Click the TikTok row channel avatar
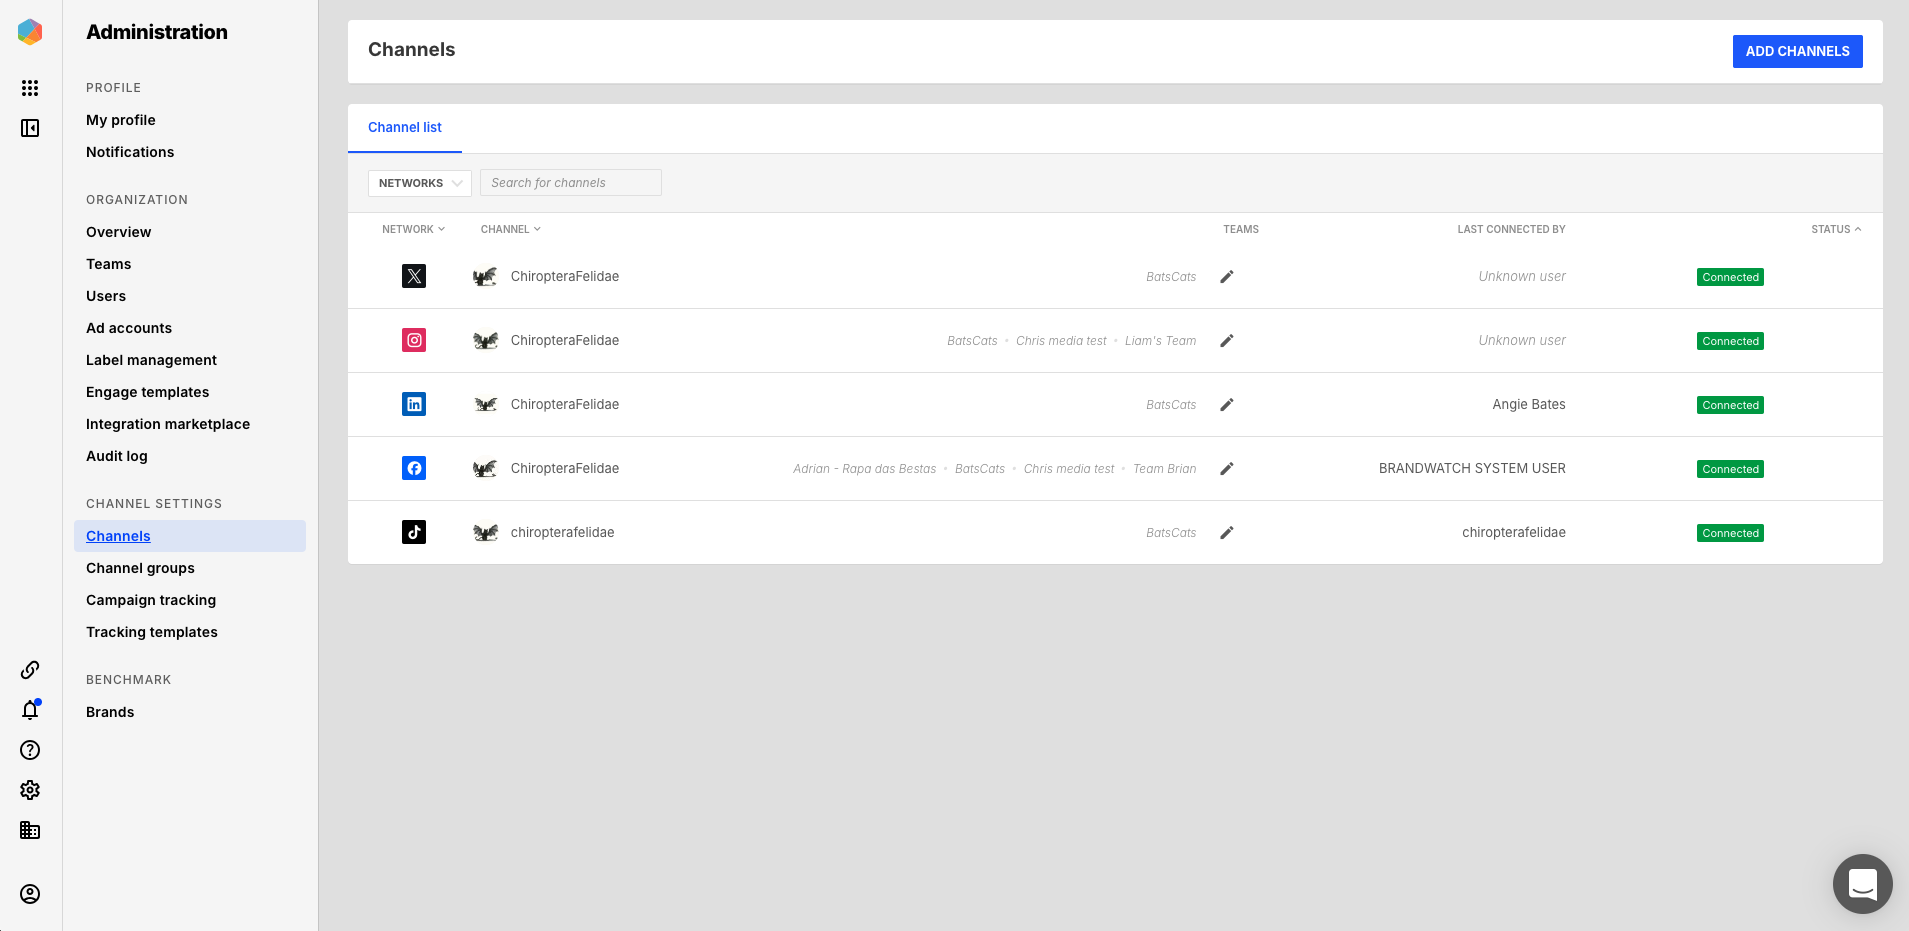The height and width of the screenshot is (931, 1909). [485, 533]
